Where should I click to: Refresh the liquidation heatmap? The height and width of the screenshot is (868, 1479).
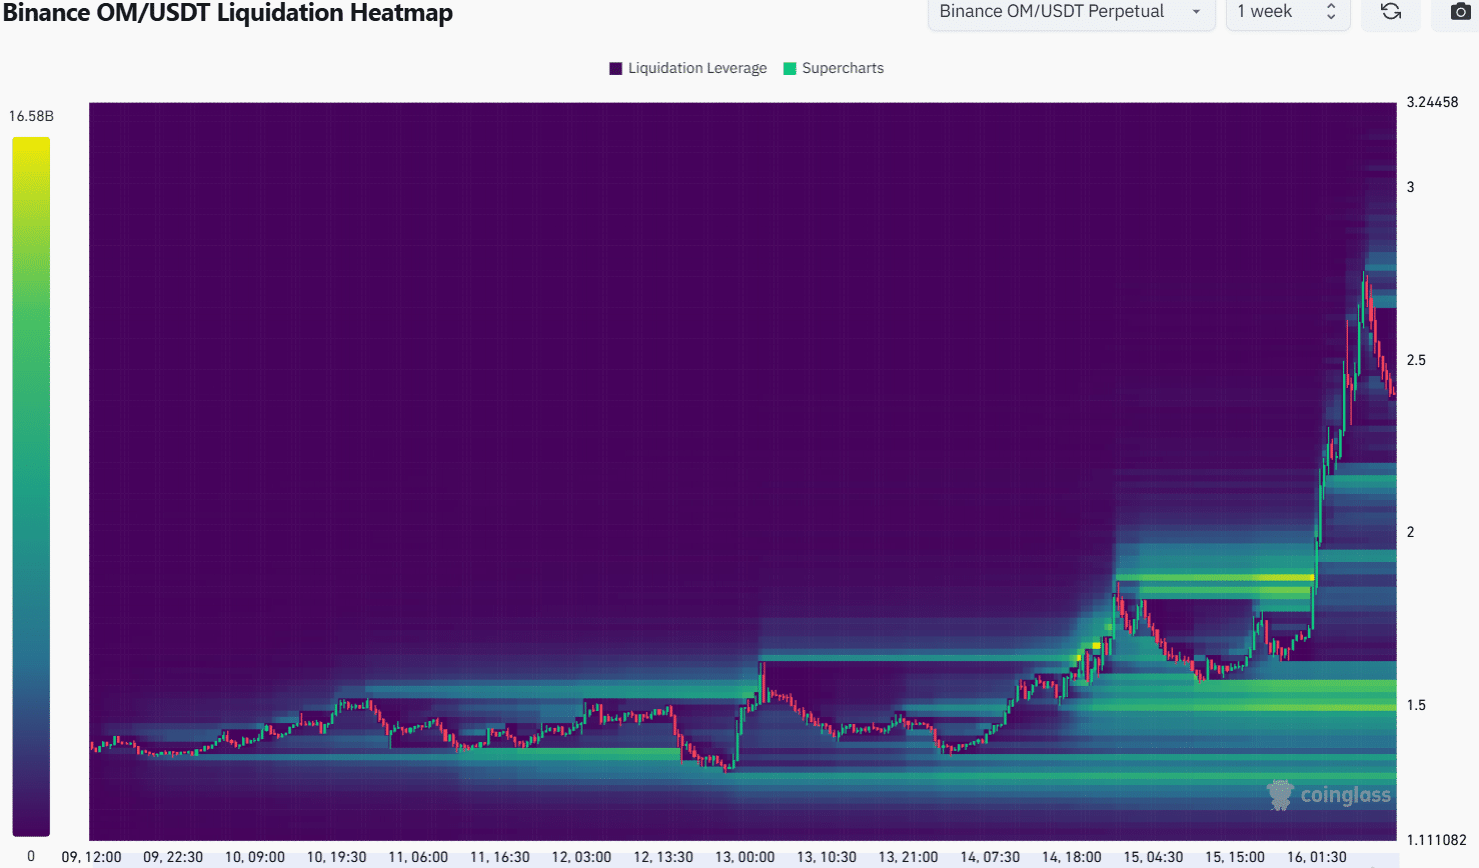pyautogui.click(x=1391, y=12)
